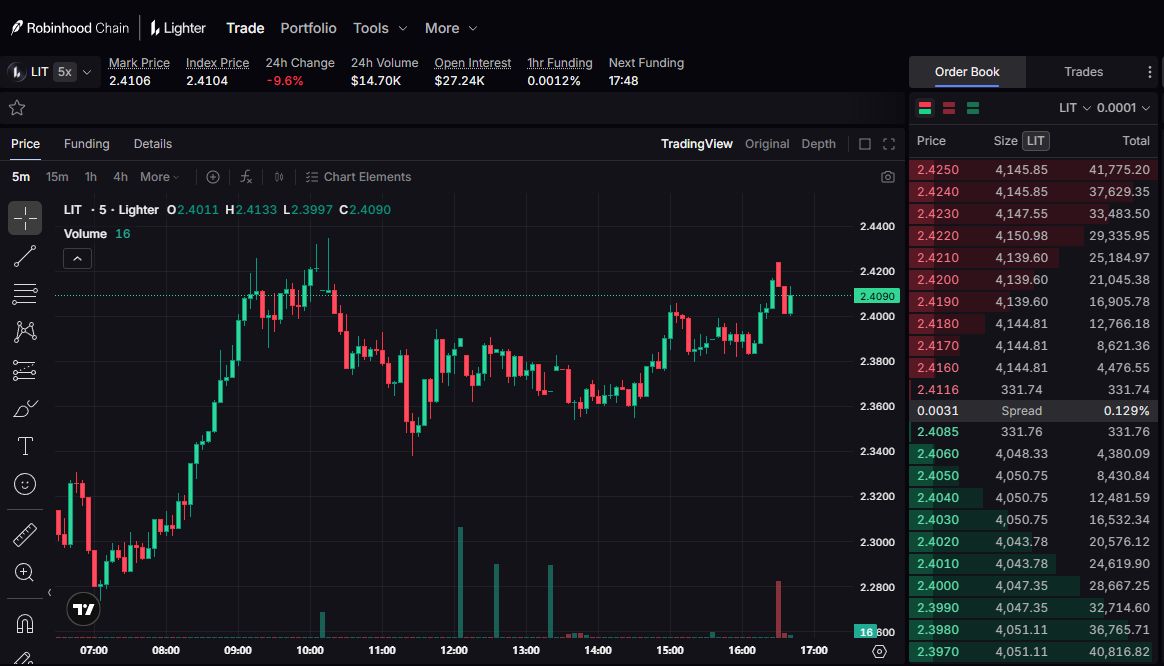The height and width of the screenshot is (666, 1164).
Task: Open the Robinhood Chain home logo
Action: pyautogui.click(x=70, y=28)
